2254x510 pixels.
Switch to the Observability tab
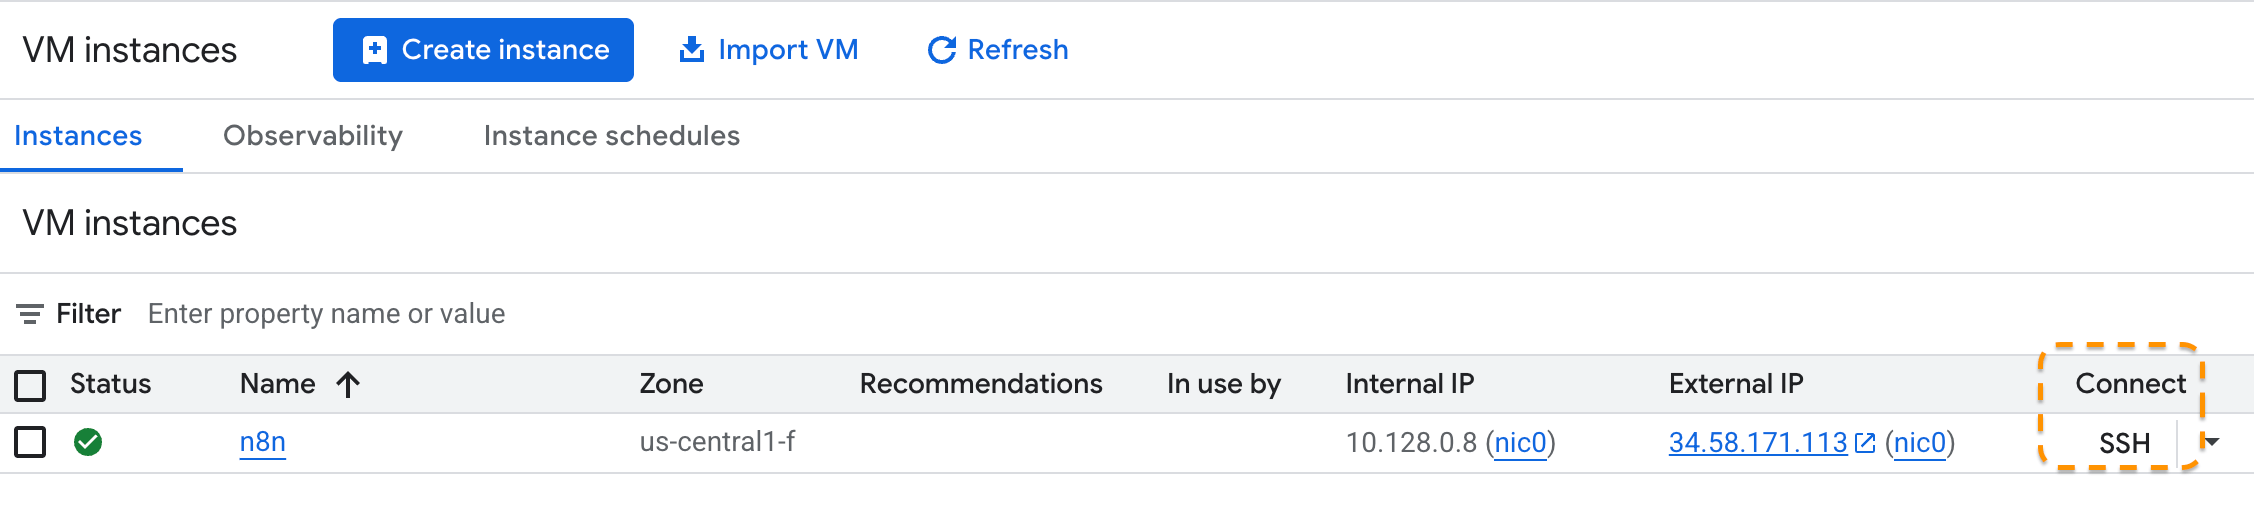click(x=313, y=136)
